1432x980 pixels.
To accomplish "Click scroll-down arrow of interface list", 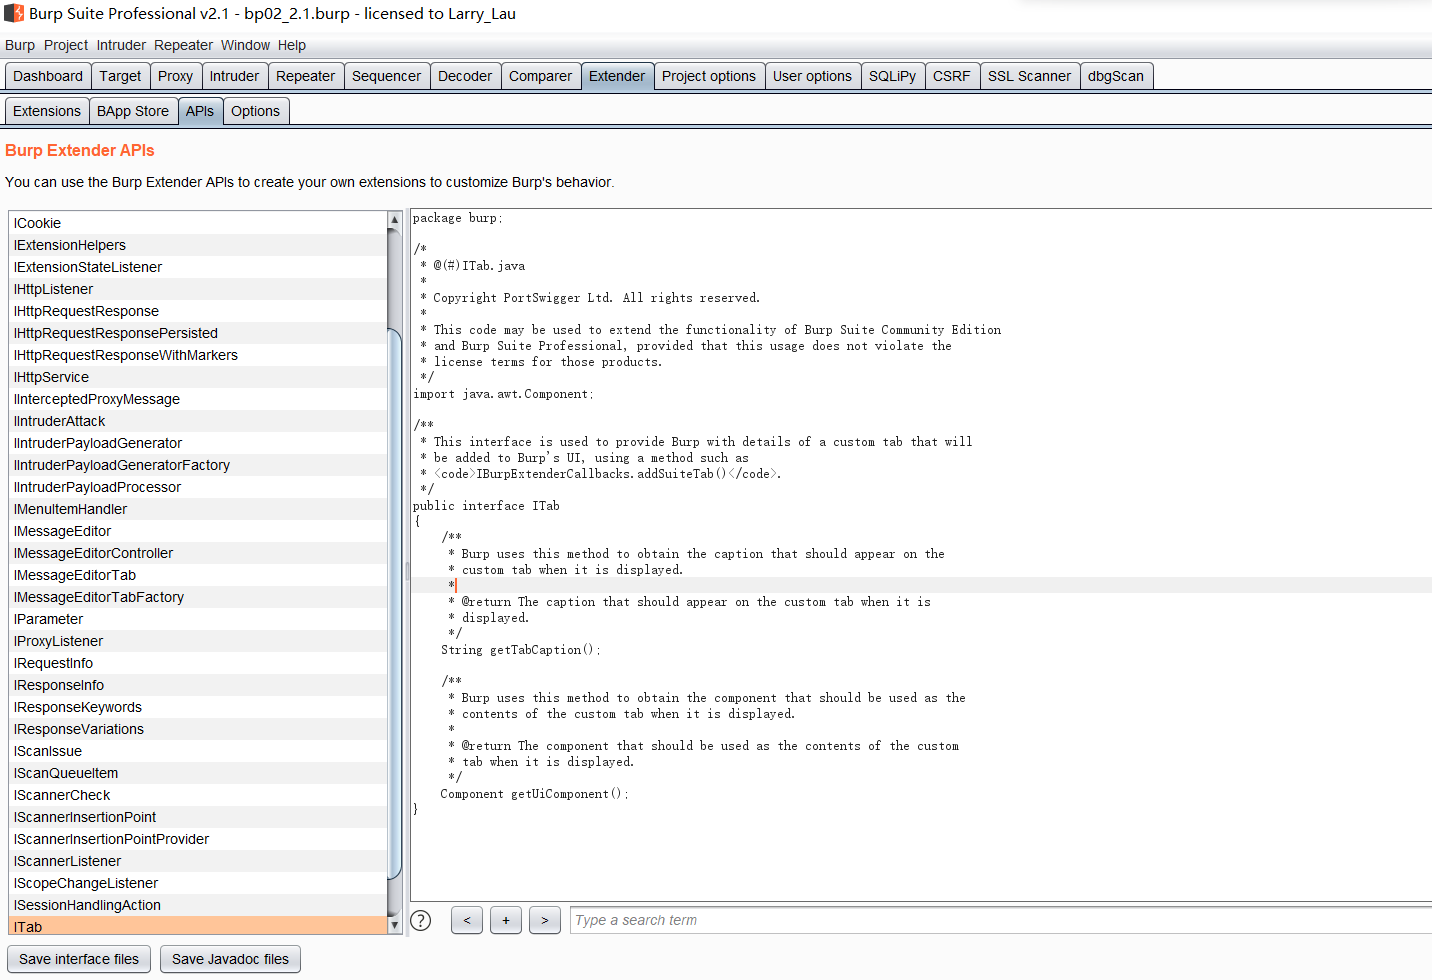I will click(x=394, y=926).
